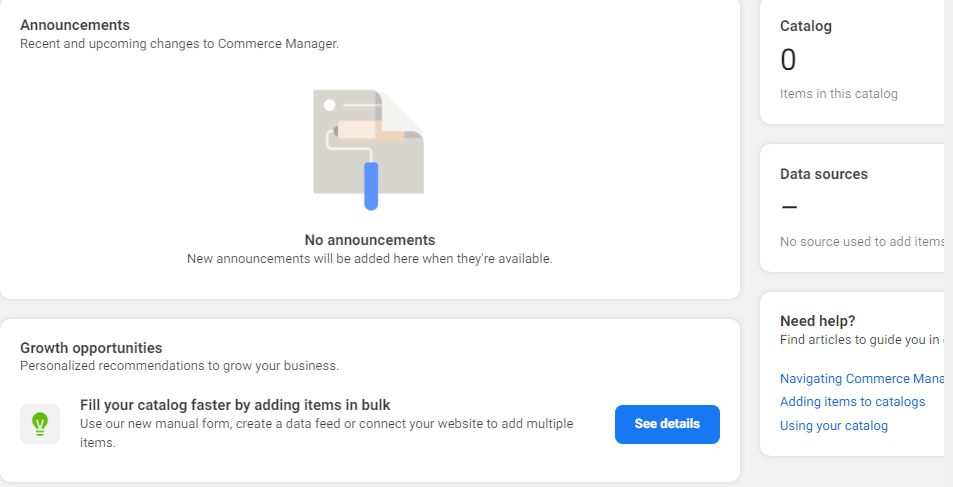This screenshot has width=953, height=487.
Task: Select the Catalog card title
Action: (805, 26)
